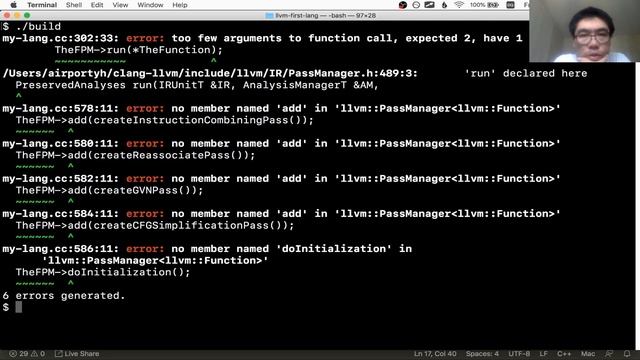Zoom Terminal with the green button
Viewport: 640px width, 360px height.
coord(27,15)
